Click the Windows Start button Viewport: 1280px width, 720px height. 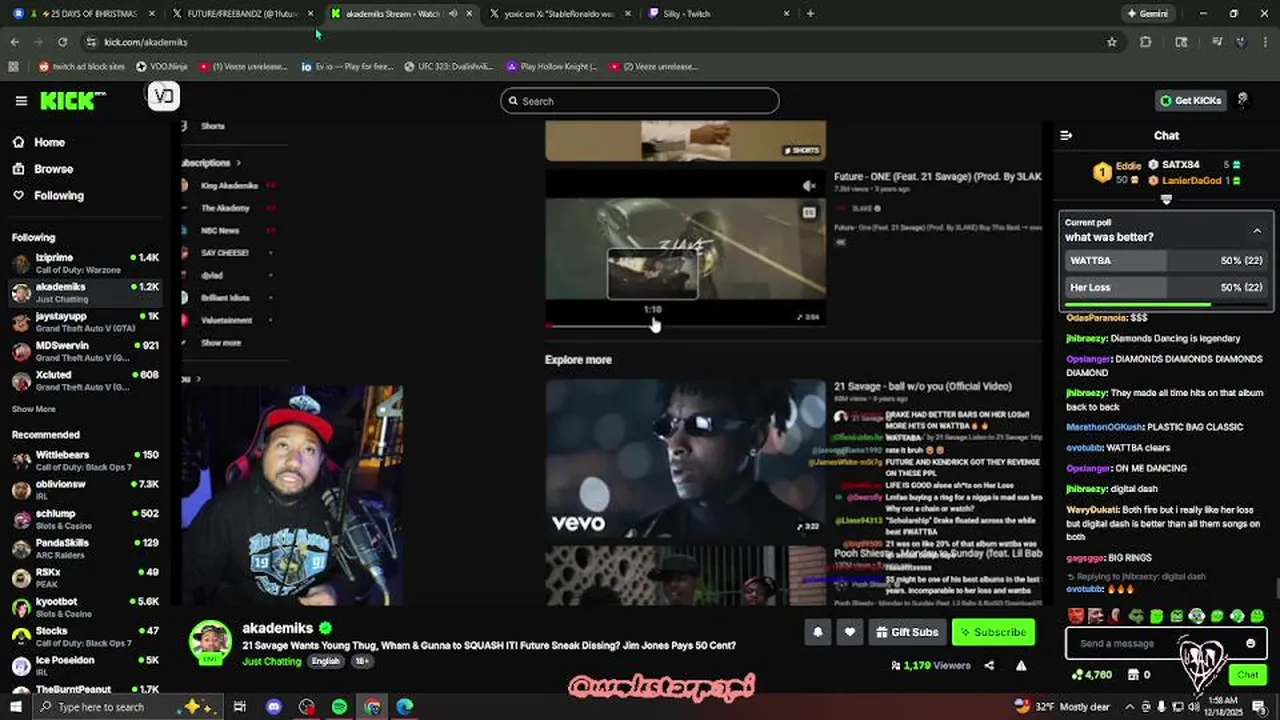click(x=16, y=707)
